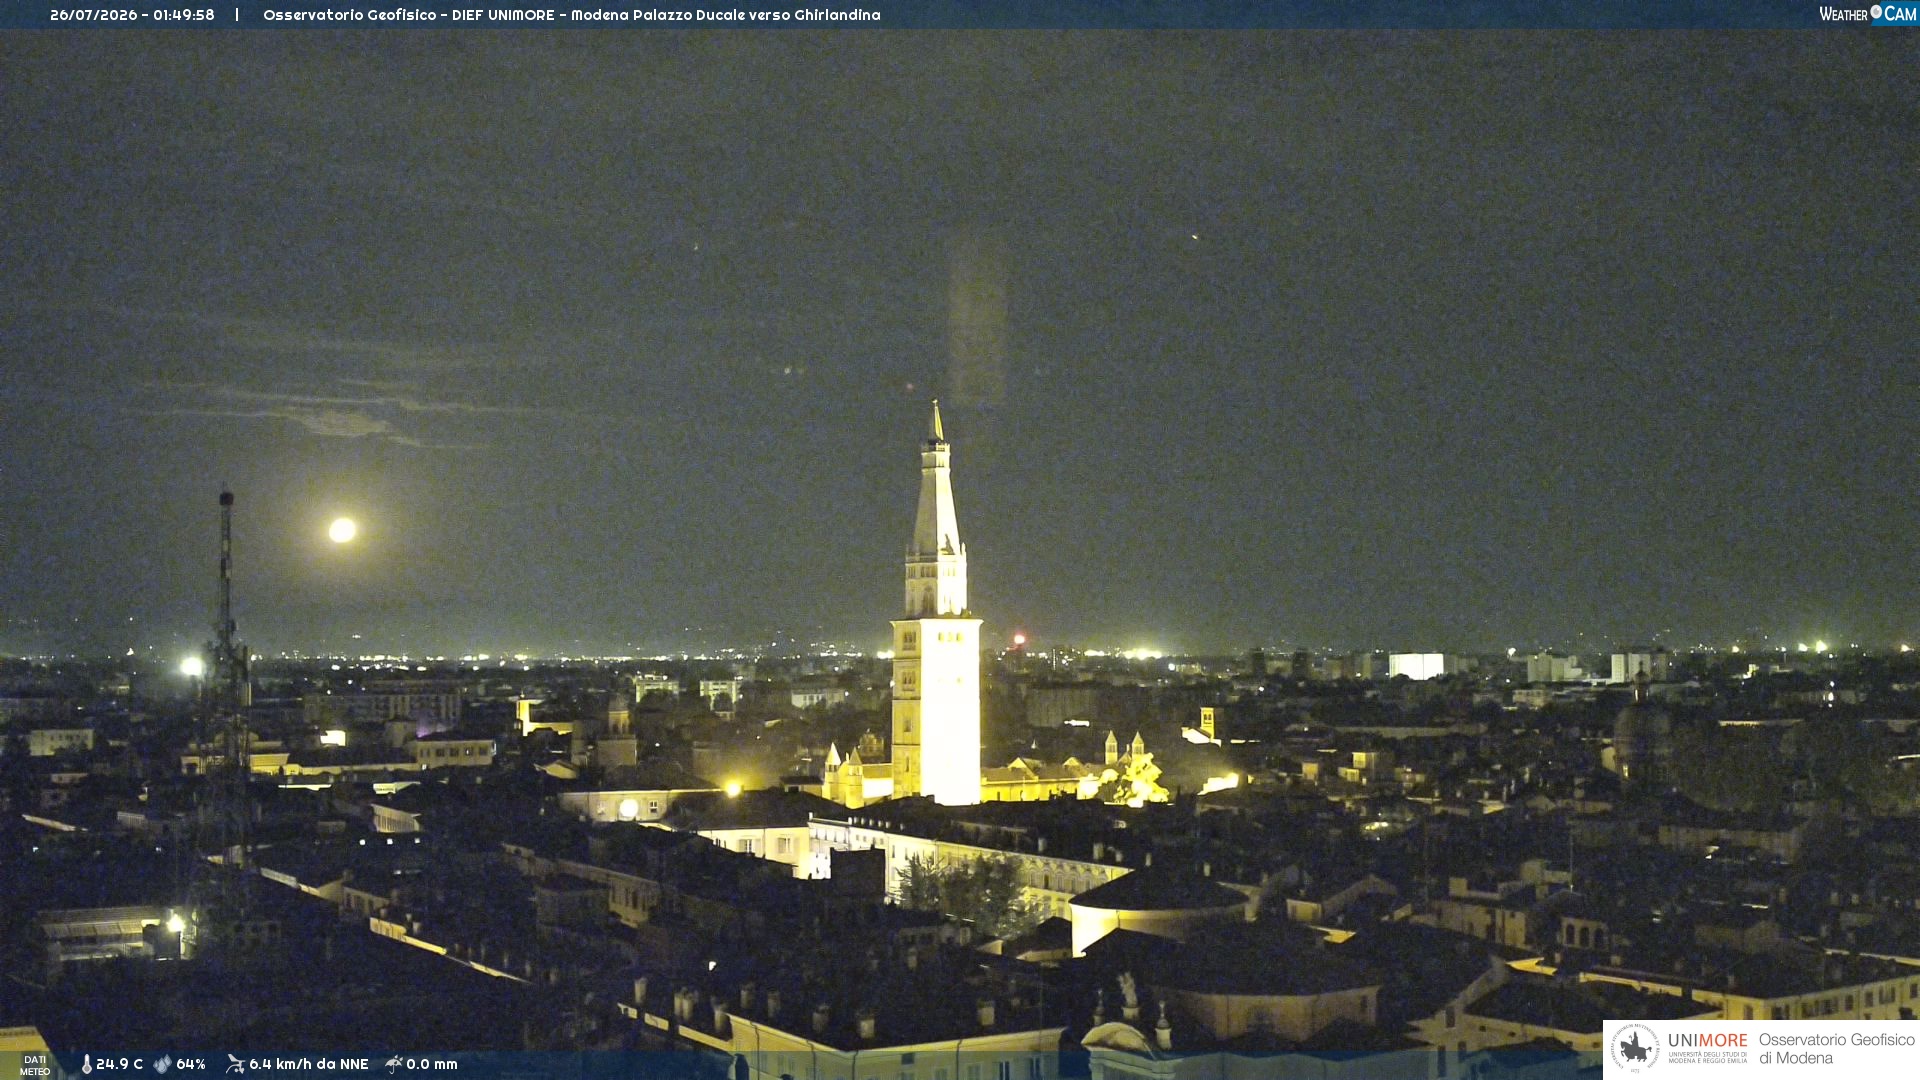
Task: Click the 0.0 mm rainfall value
Action: [432, 1064]
